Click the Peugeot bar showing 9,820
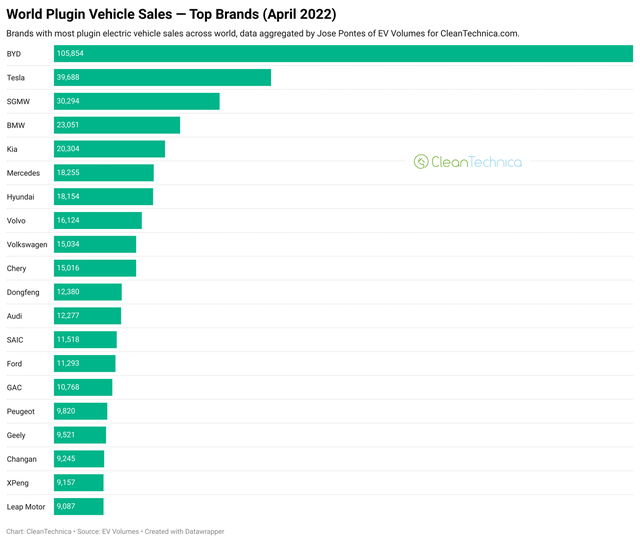Viewport: 640px width, 542px height. point(80,411)
